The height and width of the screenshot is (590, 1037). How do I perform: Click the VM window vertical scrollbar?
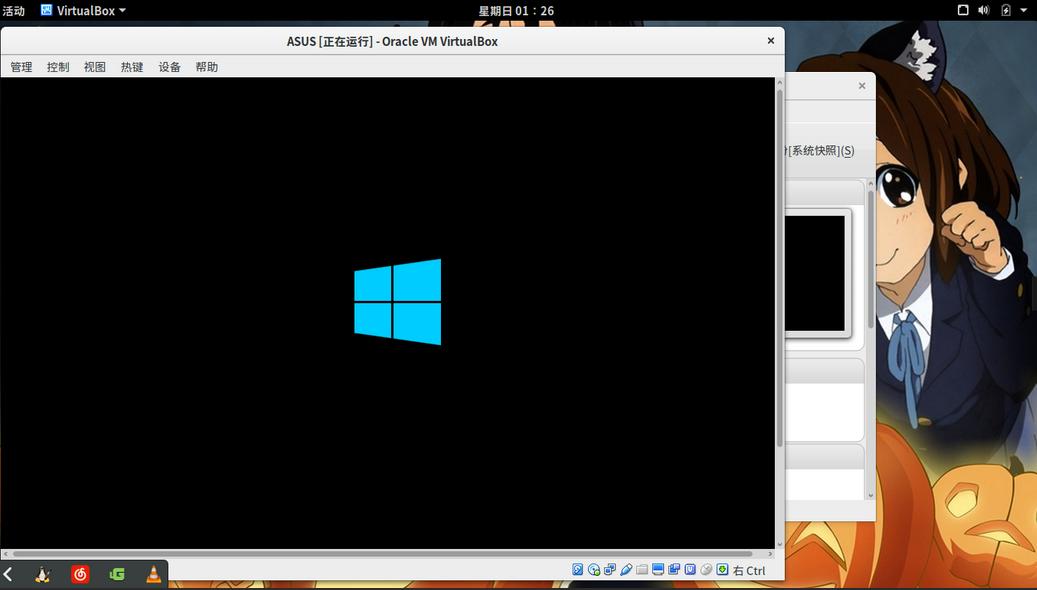click(x=780, y=267)
